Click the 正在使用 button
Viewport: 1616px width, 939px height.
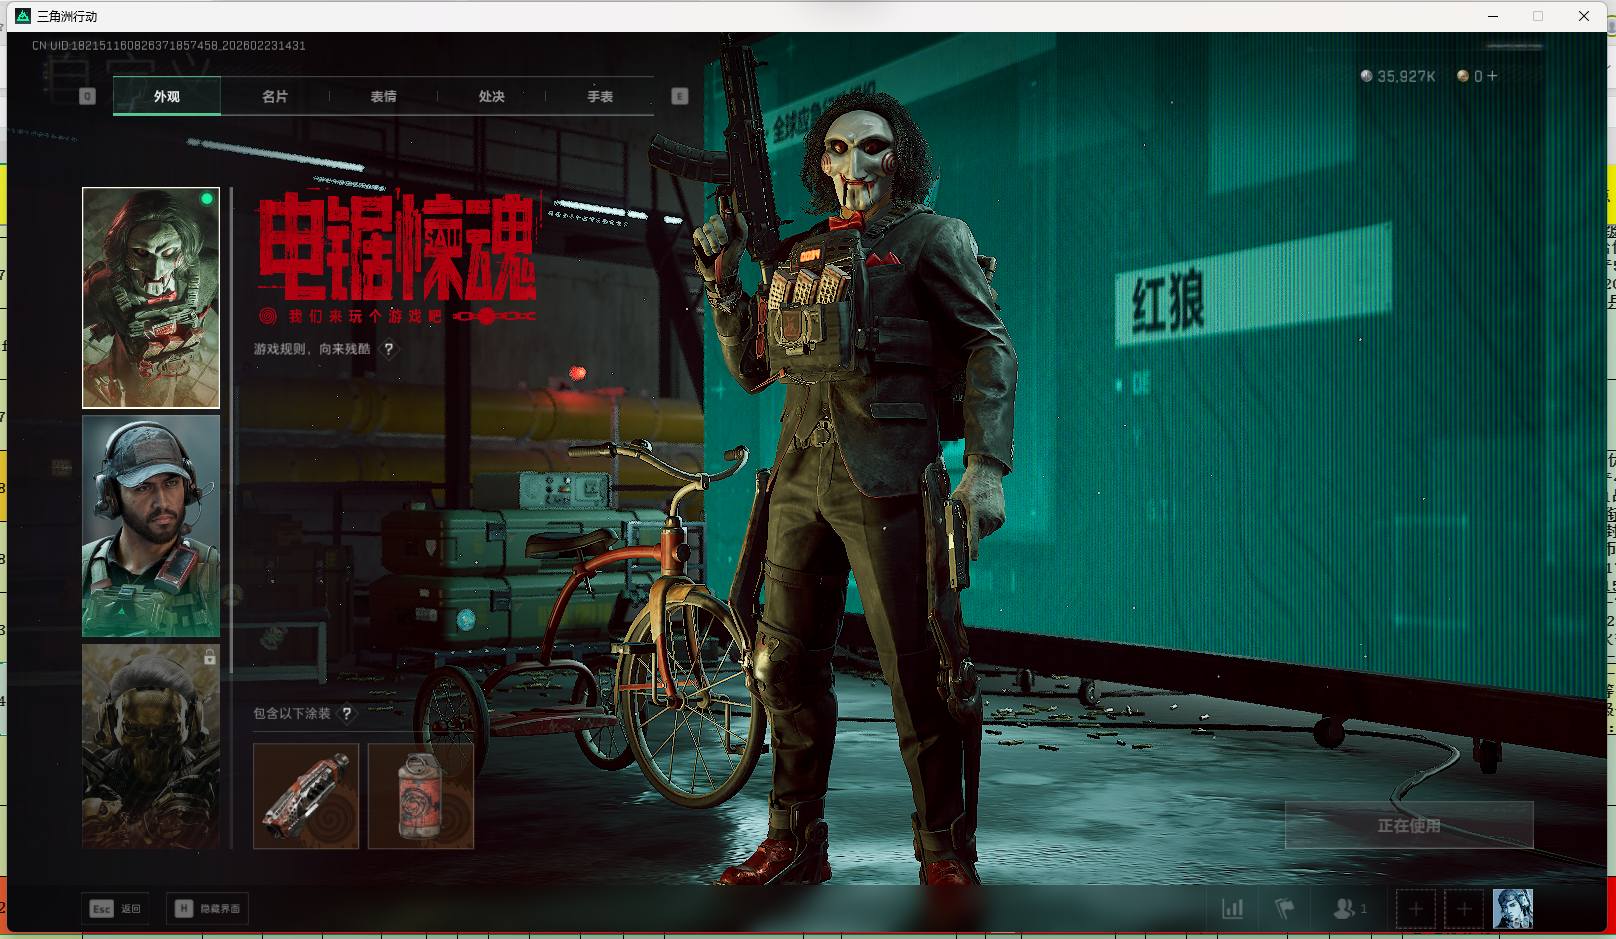(1409, 825)
